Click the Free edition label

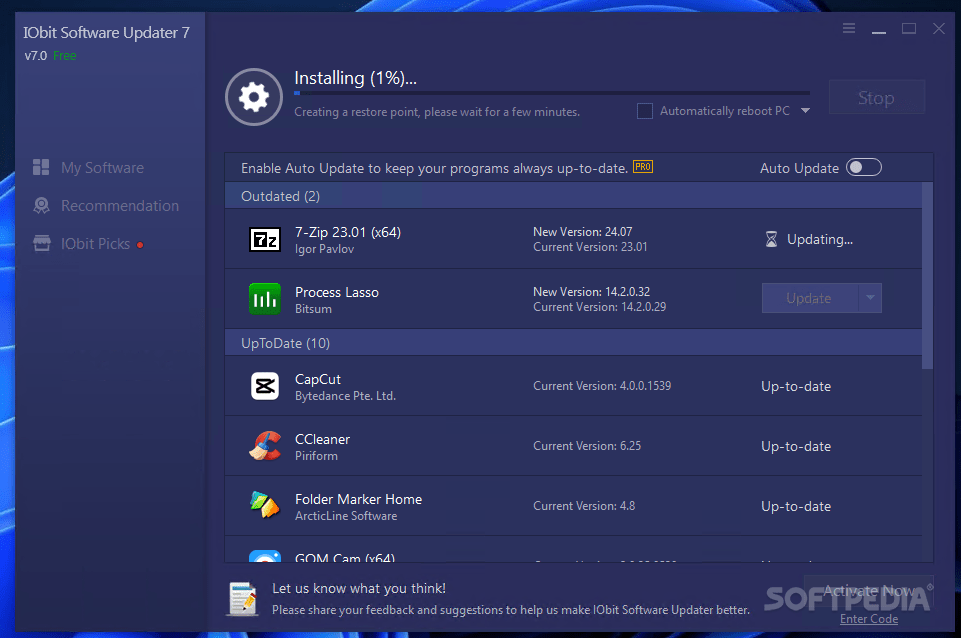65,56
